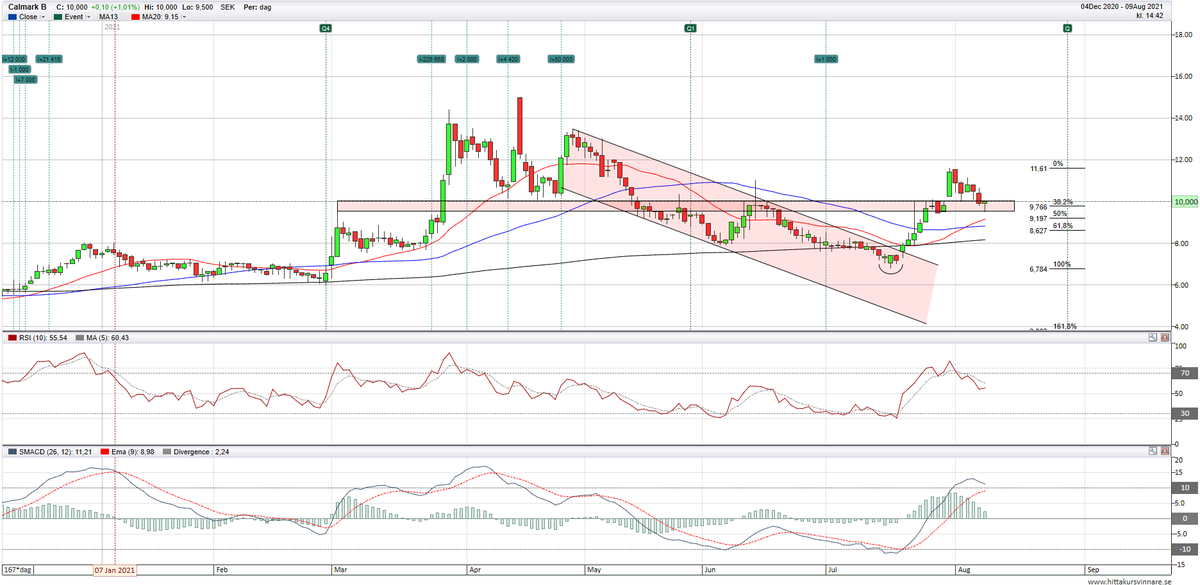Click the RSI (10): 55,54 label

click(44, 340)
